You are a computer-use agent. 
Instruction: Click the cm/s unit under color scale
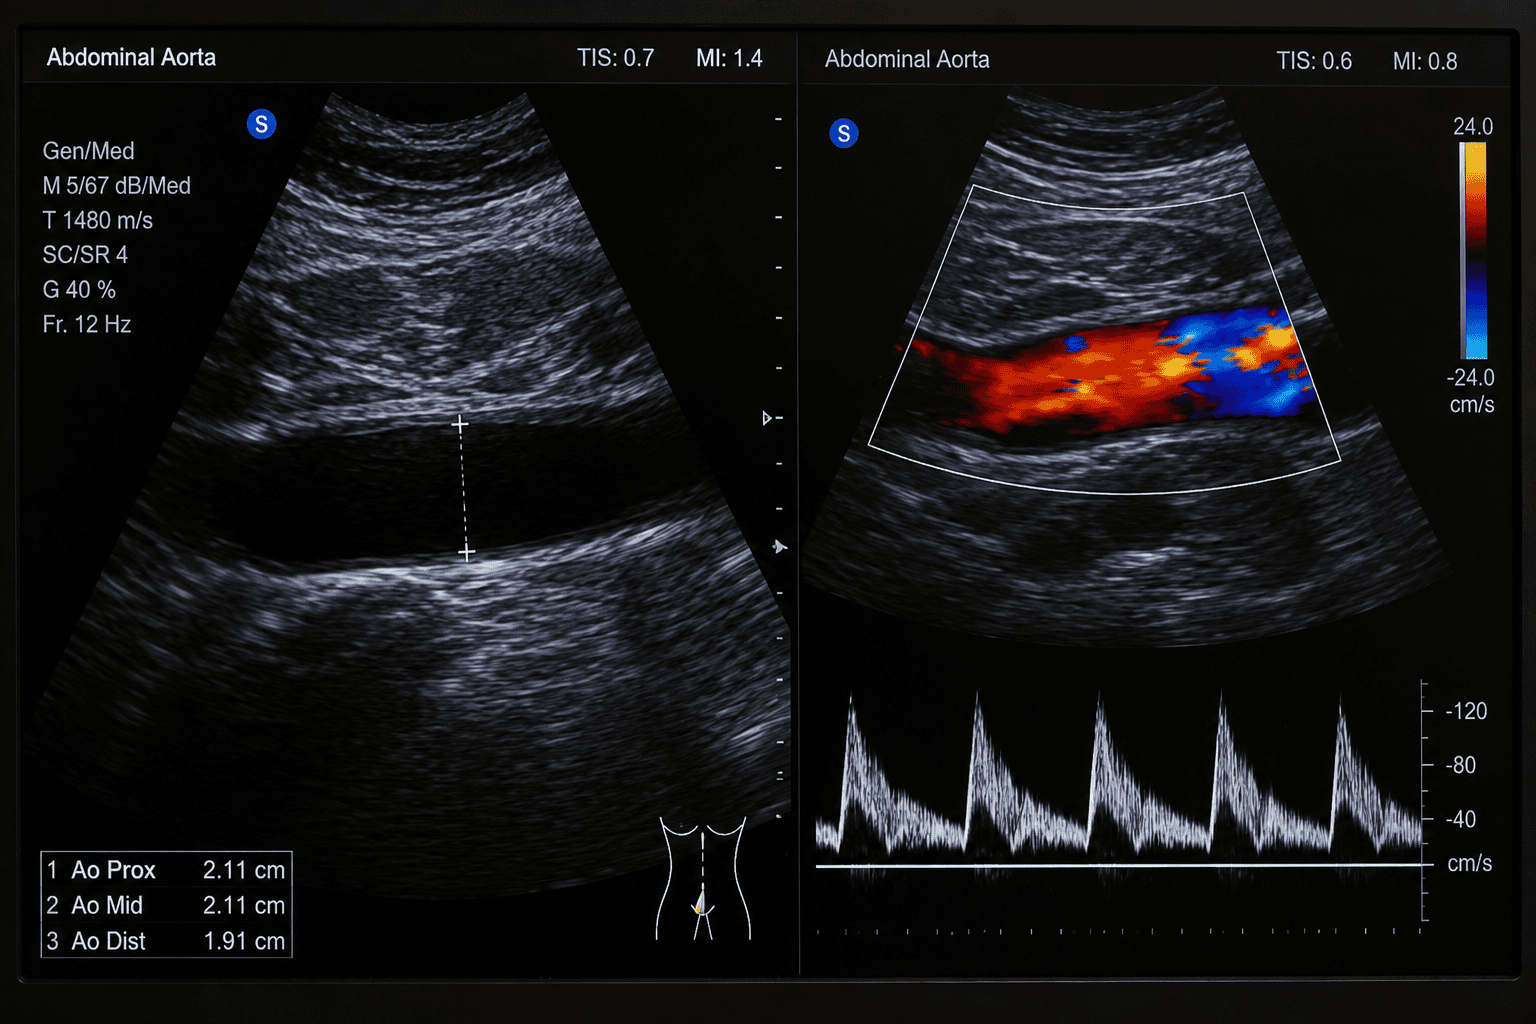(x=1472, y=405)
